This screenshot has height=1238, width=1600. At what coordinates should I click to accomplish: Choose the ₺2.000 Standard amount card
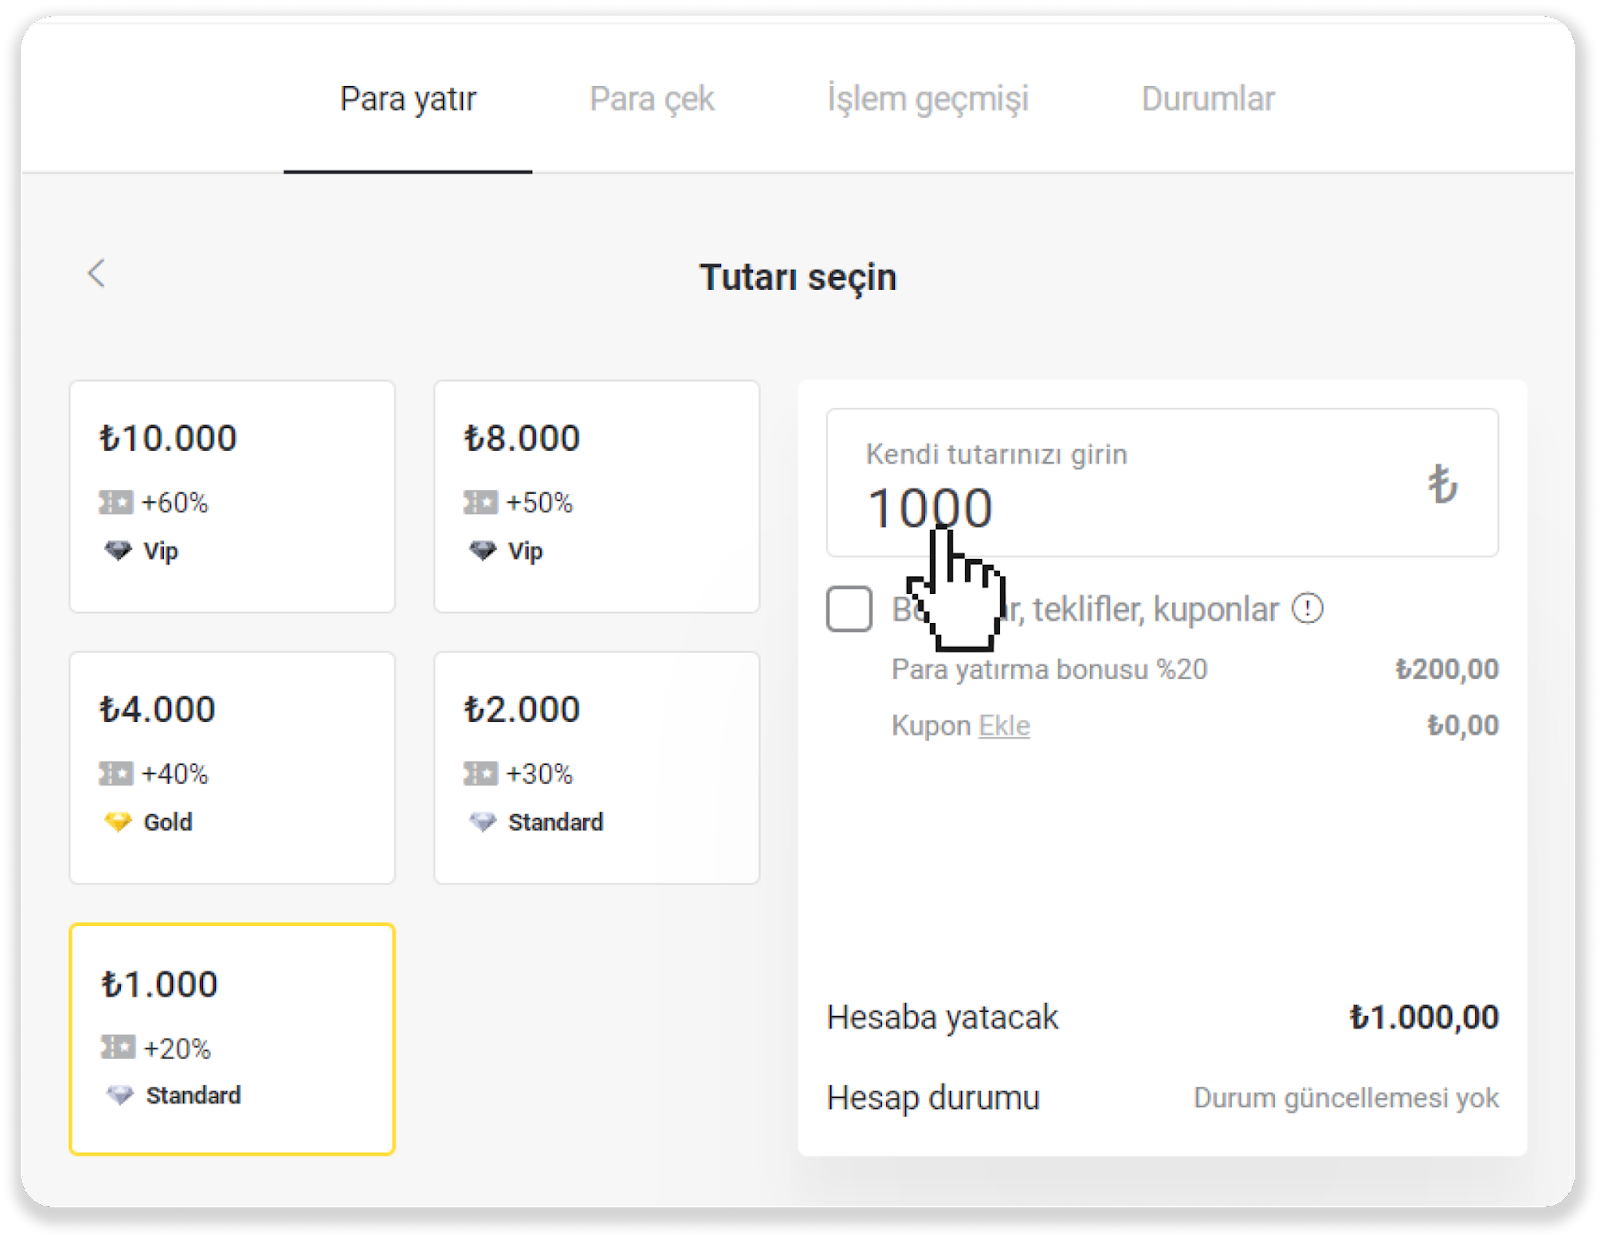click(x=597, y=768)
